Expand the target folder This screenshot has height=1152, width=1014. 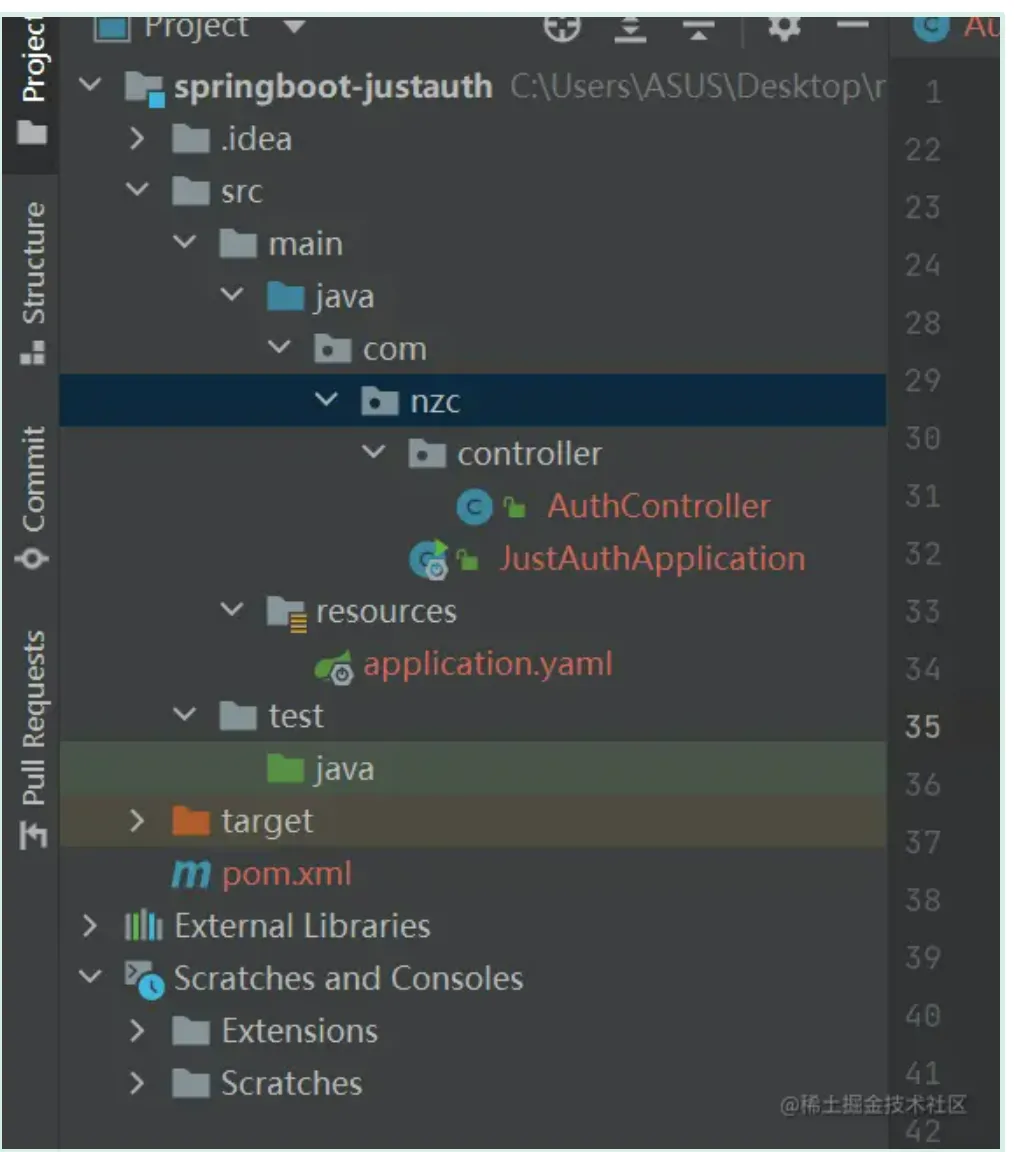[x=138, y=822]
